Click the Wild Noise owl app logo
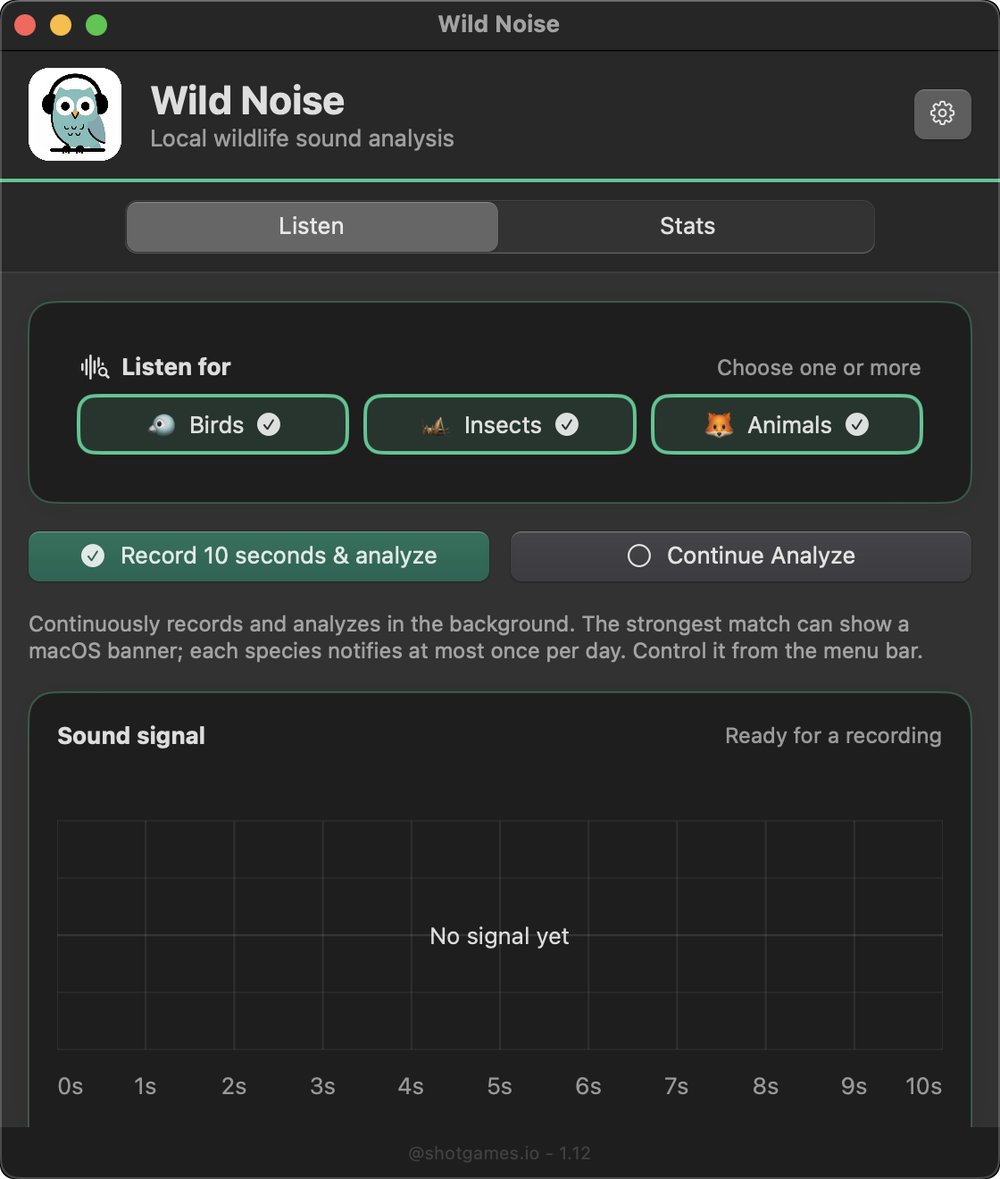Image resolution: width=1000 pixels, height=1179 pixels. click(x=75, y=114)
